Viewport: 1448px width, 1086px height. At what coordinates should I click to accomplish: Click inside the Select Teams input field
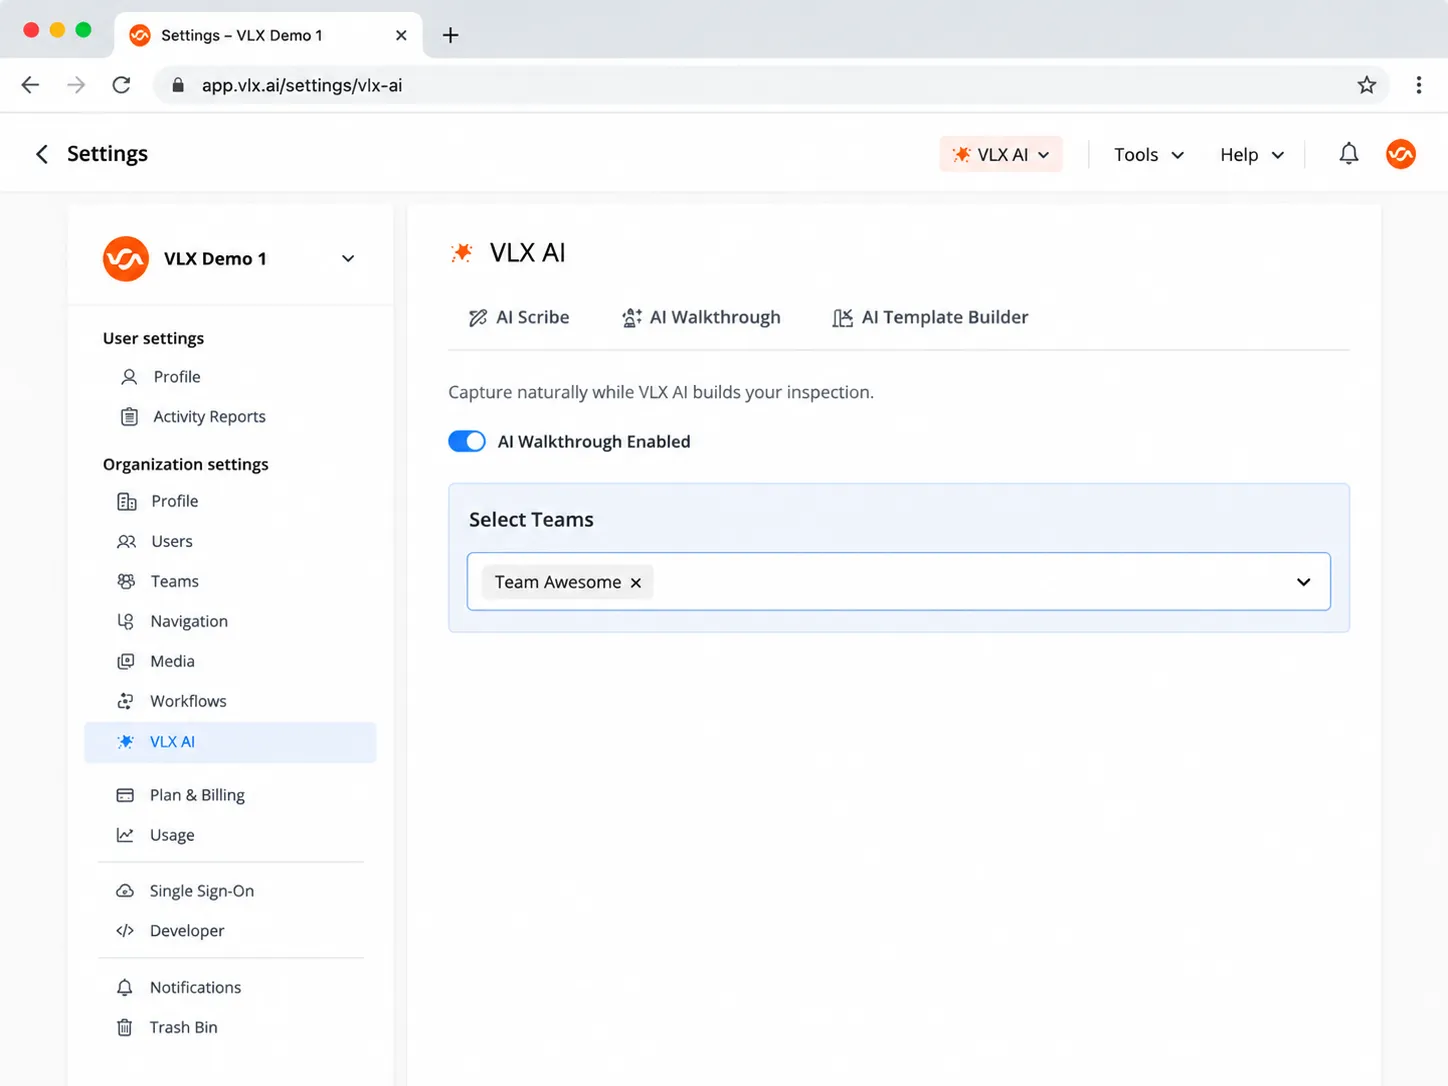click(898, 582)
